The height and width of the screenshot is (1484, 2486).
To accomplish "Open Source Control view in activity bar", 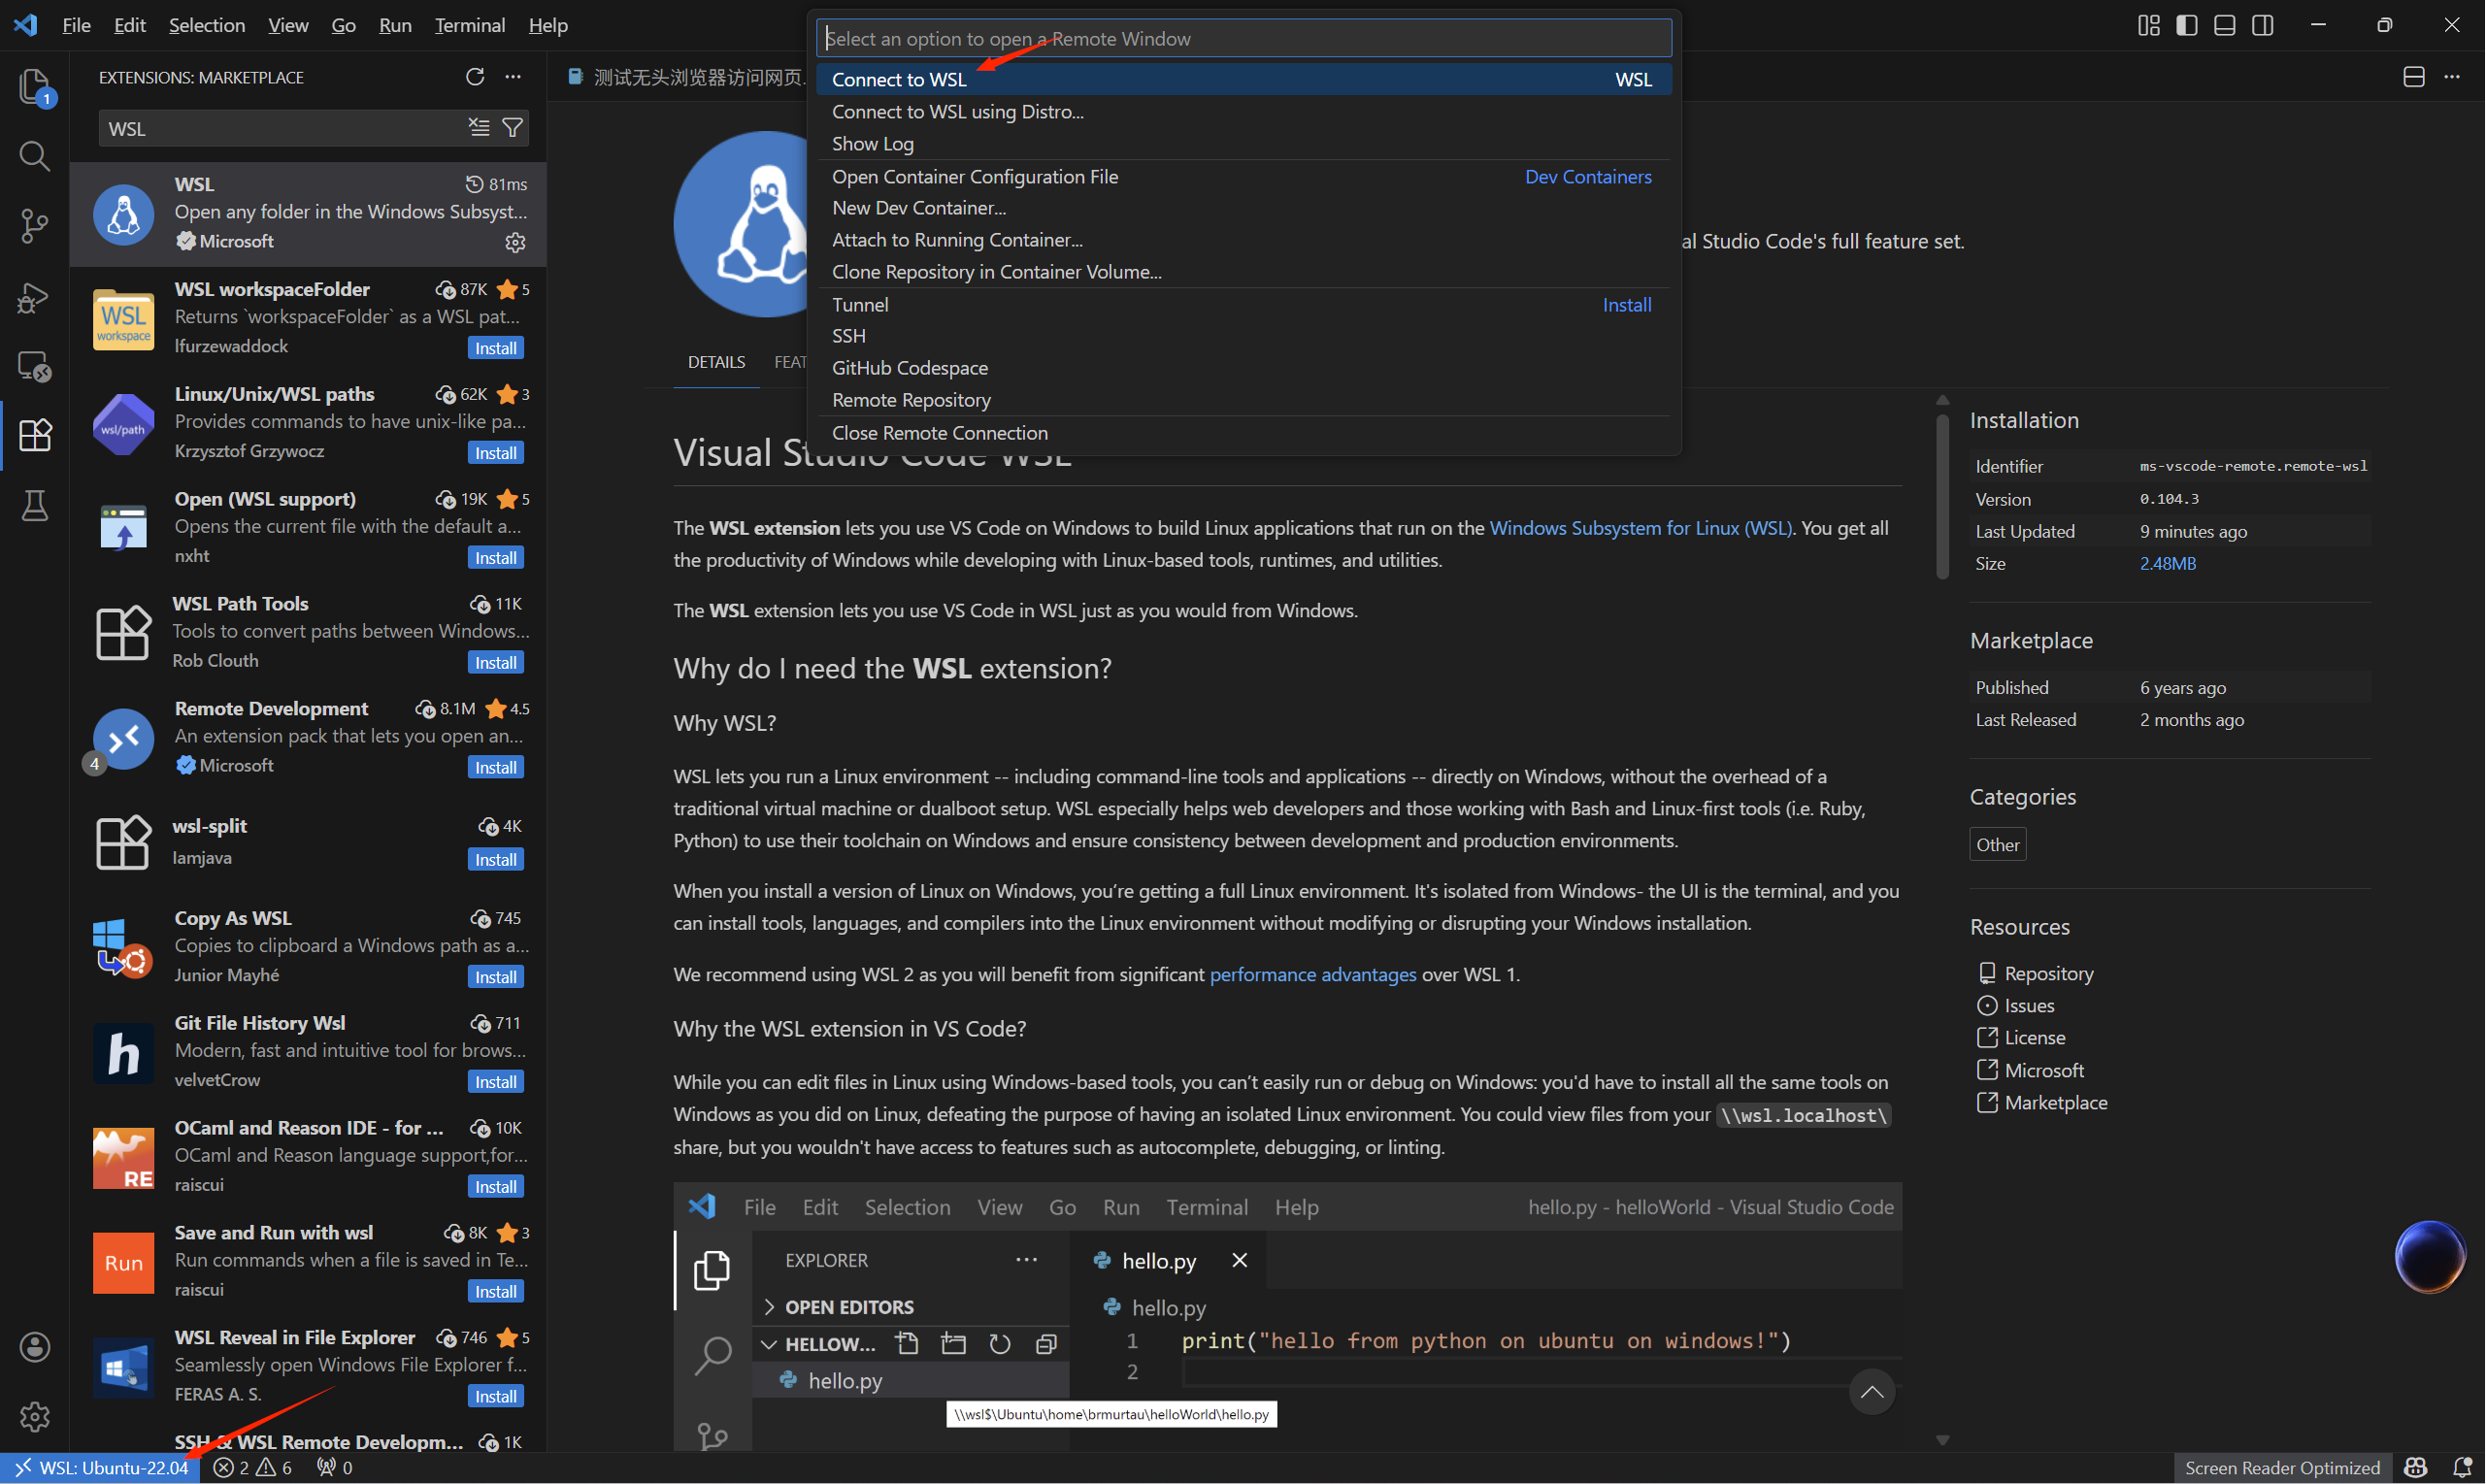I will [35, 226].
